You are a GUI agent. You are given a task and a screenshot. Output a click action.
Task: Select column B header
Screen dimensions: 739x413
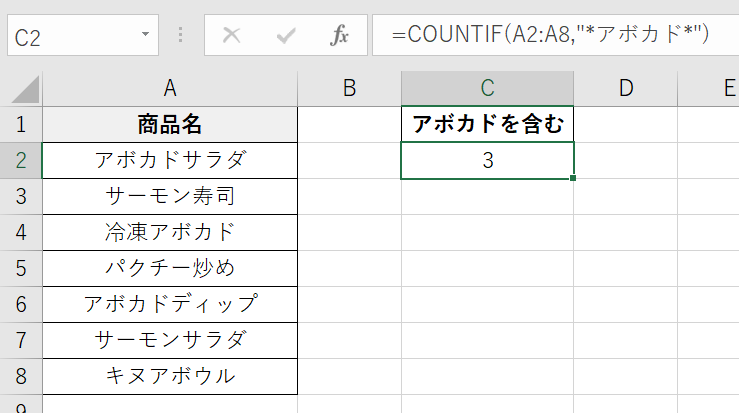(349, 88)
